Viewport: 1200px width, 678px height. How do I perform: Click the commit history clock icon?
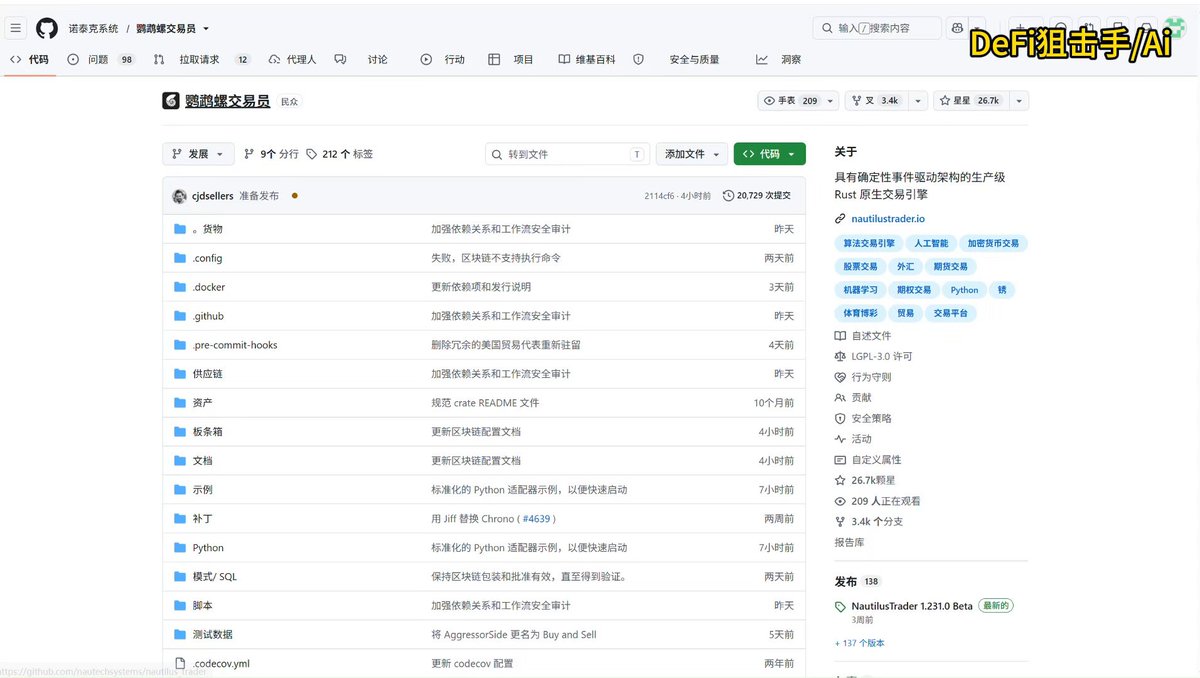(x=728, y=196)
